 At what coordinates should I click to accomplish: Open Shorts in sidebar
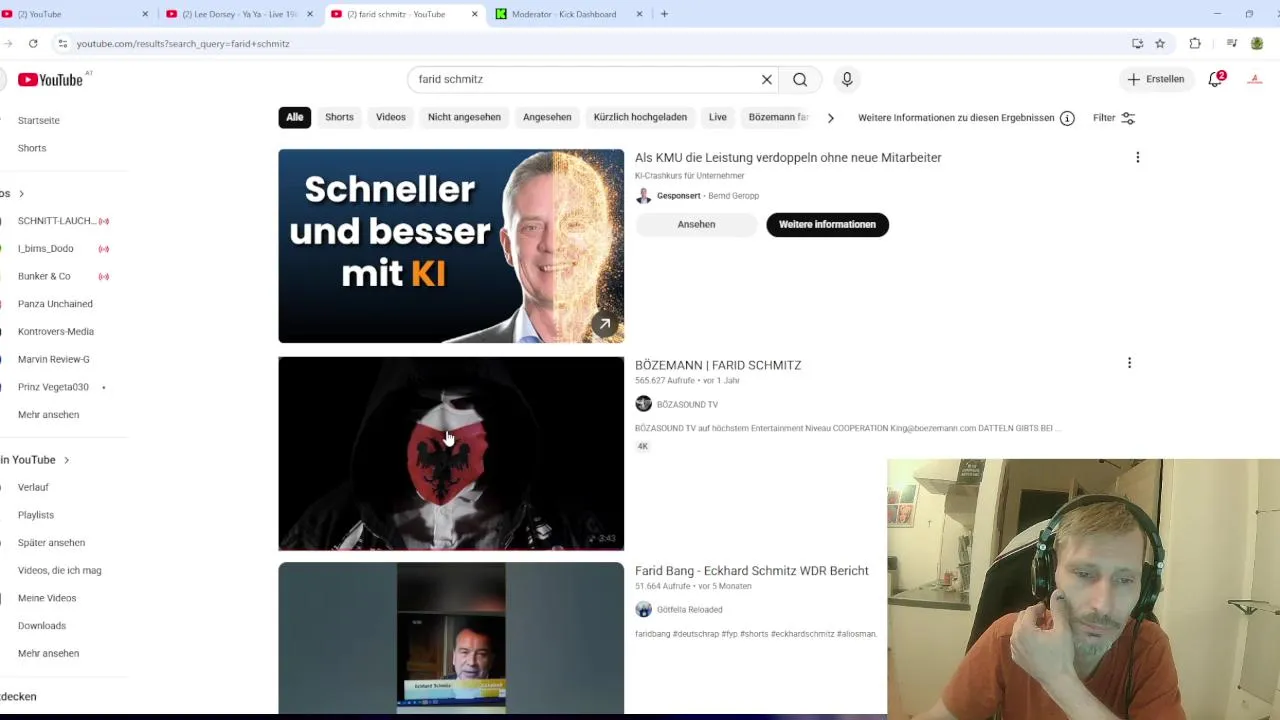pyautogui.click(x=32, y=148)
